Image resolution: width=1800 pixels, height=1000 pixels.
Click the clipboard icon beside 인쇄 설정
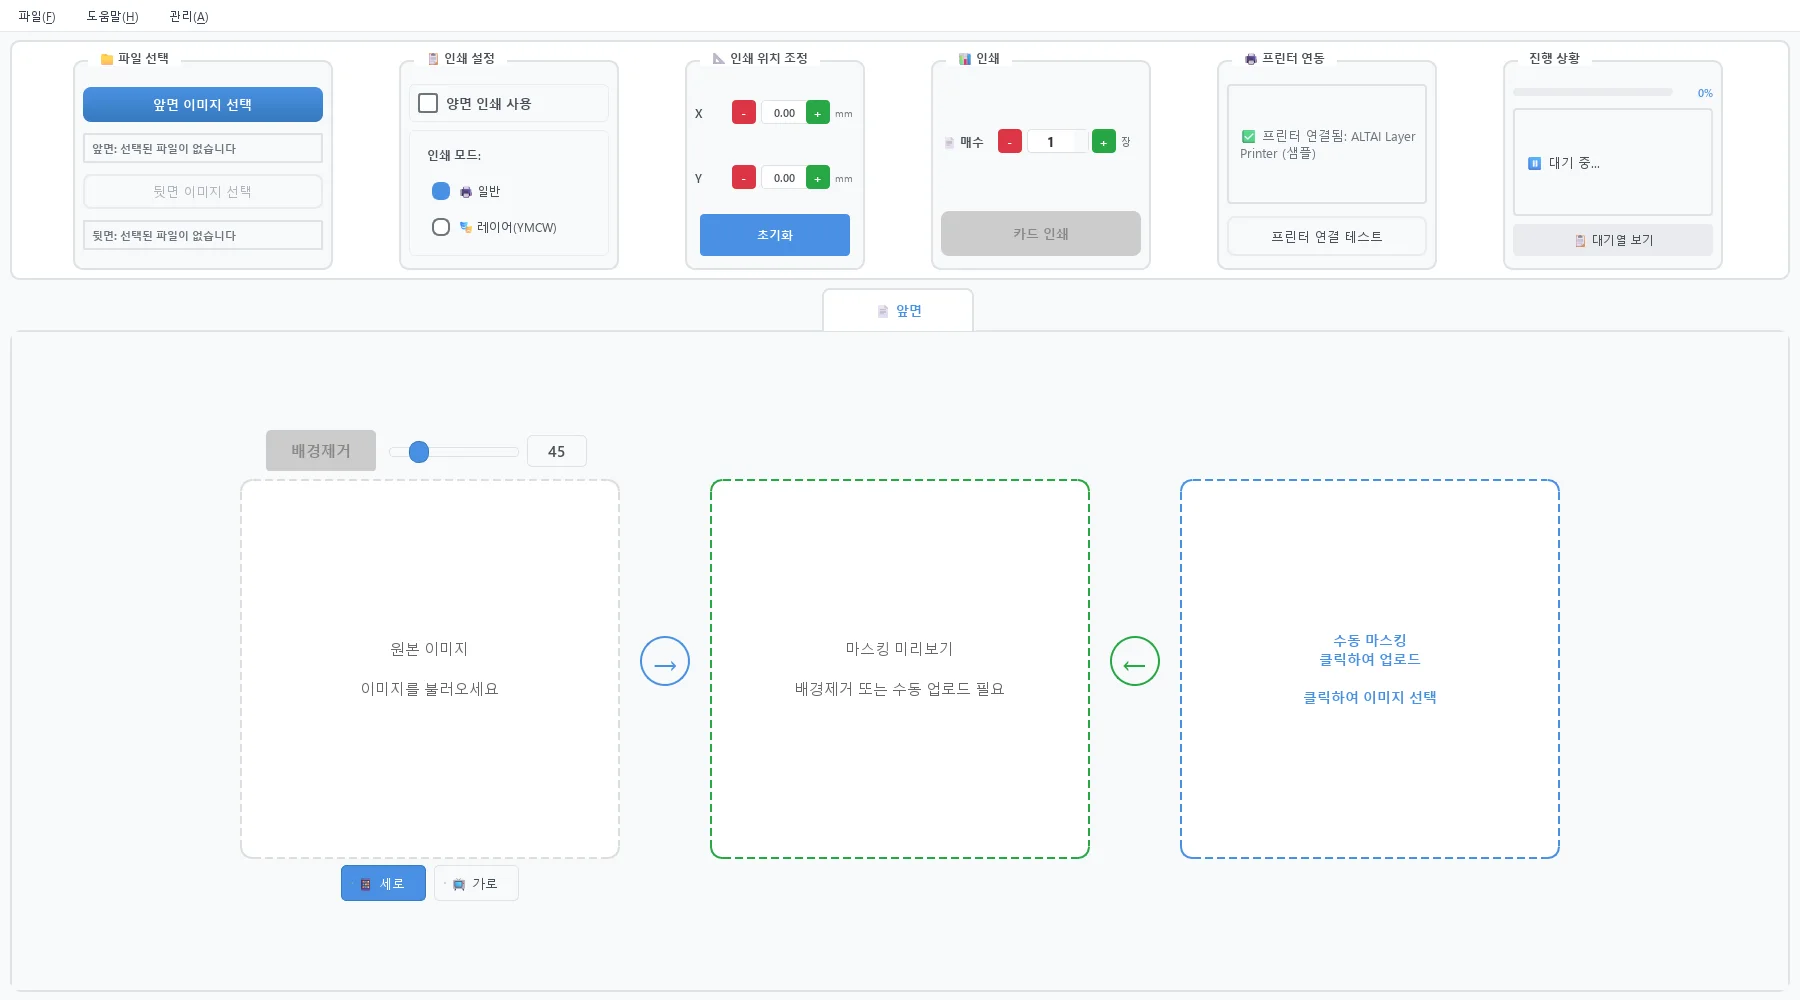[x=433, y=59]
